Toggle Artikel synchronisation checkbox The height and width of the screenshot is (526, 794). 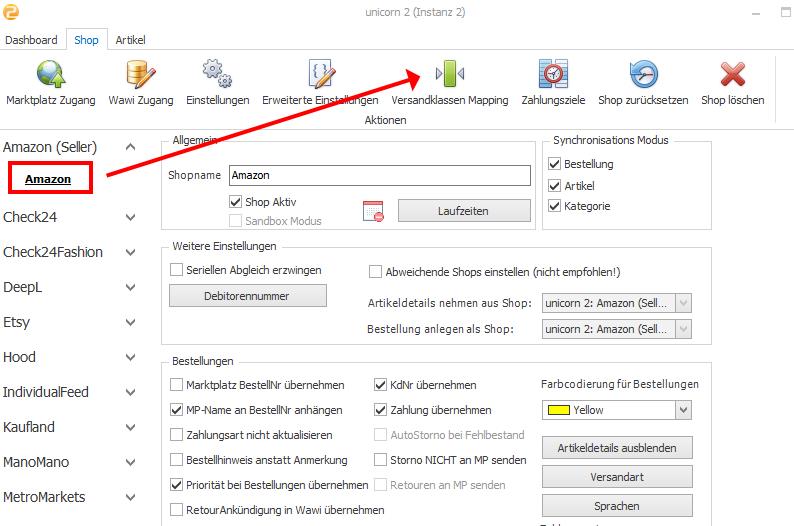pyautogui.click(x=554, y=186)
